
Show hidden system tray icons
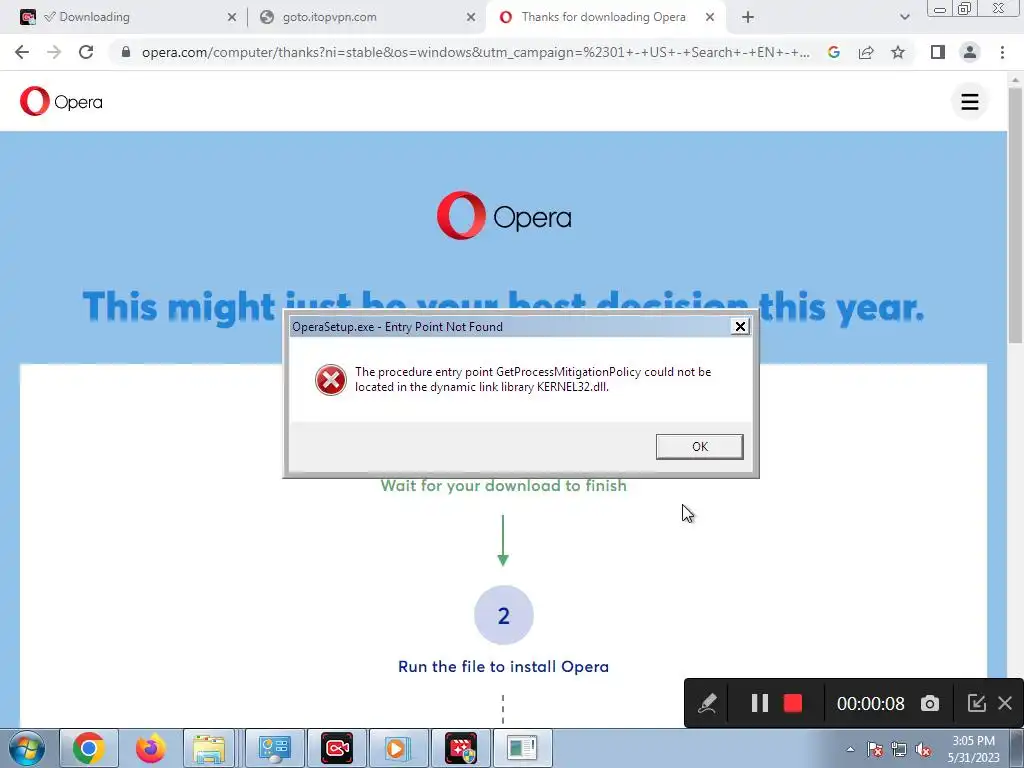click(850, 749)
